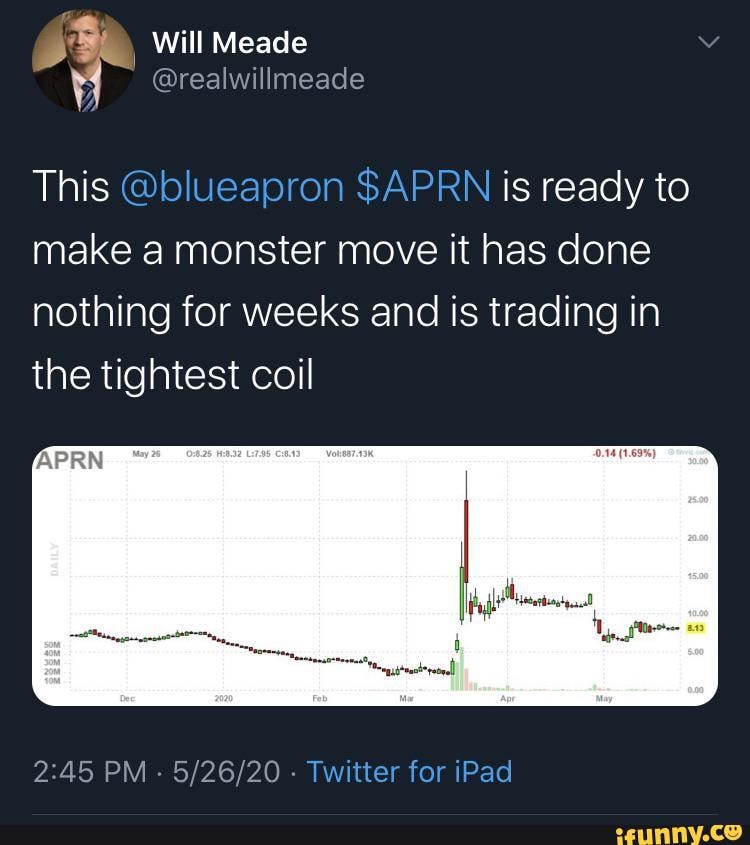Expand the tweet options chevron
Image resolution: width=750 pixels, height=845 pixels.
click(x=708, y=42)
